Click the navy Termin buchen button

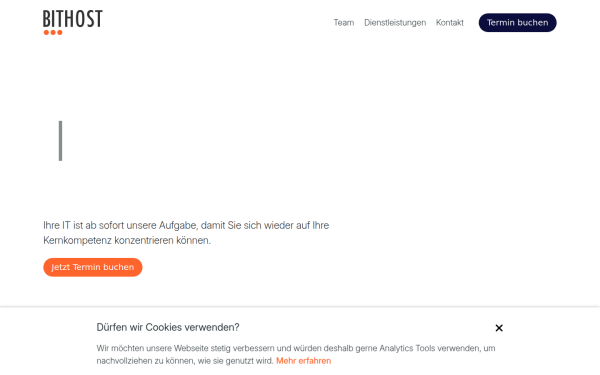517,23
